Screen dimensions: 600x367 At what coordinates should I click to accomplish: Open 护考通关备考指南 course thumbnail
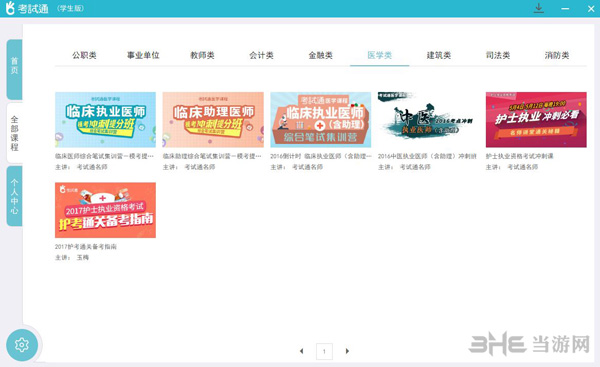click(105, 210)
